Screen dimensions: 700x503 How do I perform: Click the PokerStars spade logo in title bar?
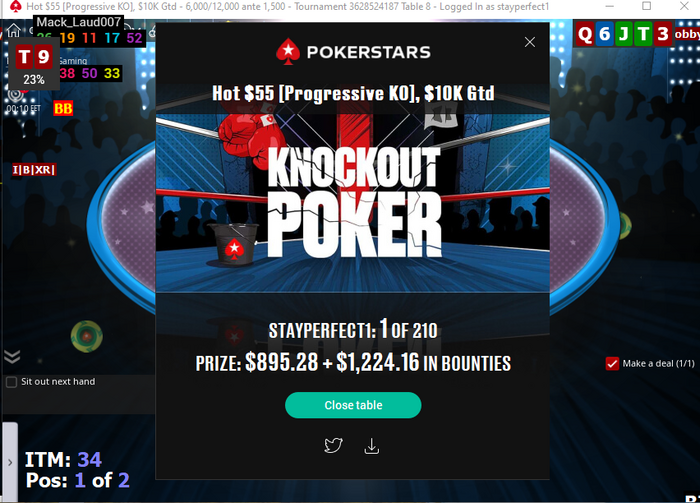15,6
